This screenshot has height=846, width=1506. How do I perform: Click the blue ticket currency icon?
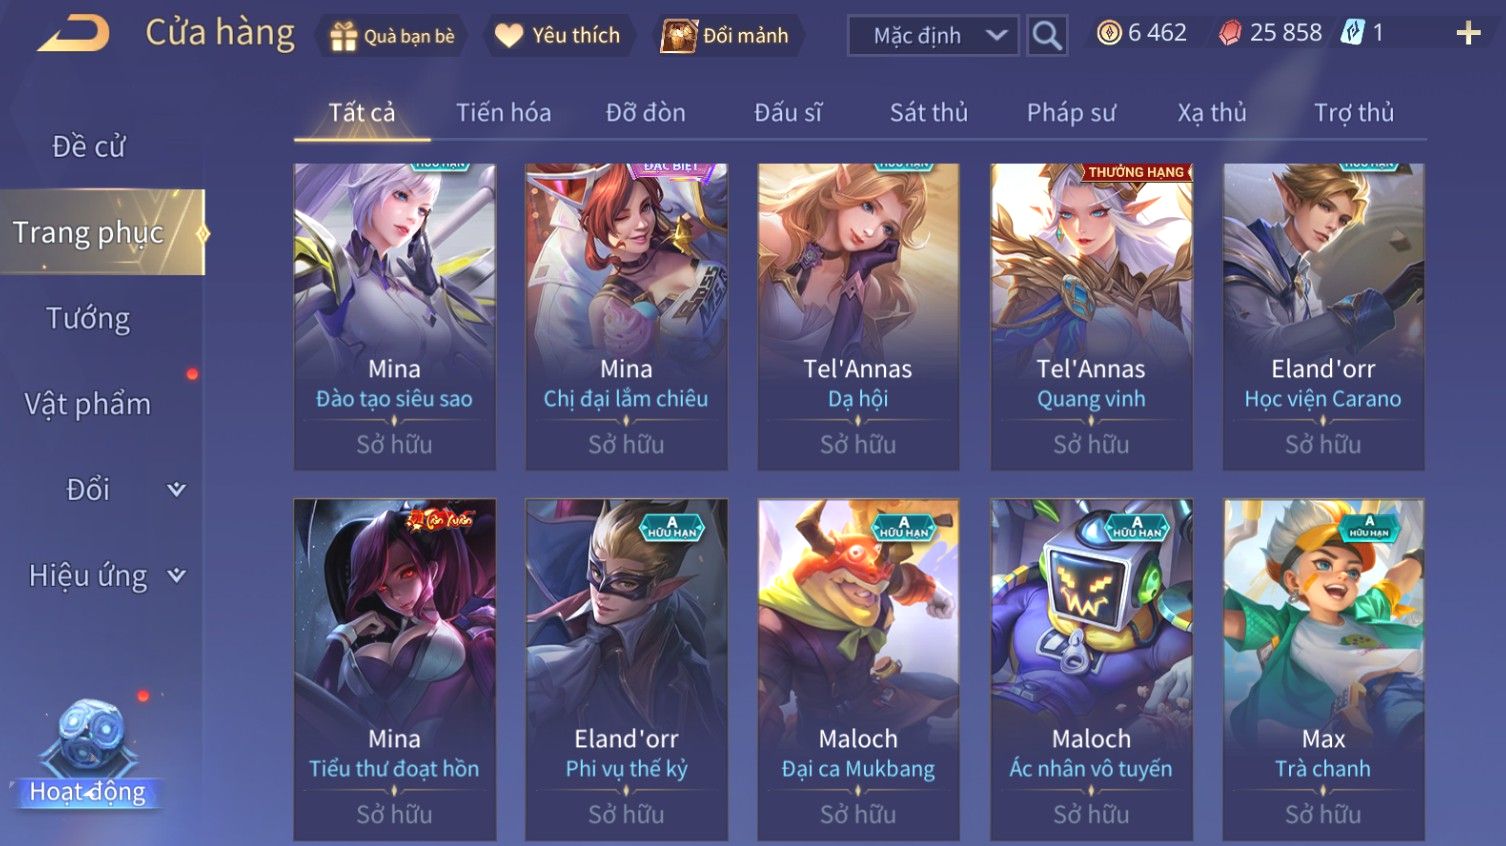pyautogui.click(x=1352, y=33)
